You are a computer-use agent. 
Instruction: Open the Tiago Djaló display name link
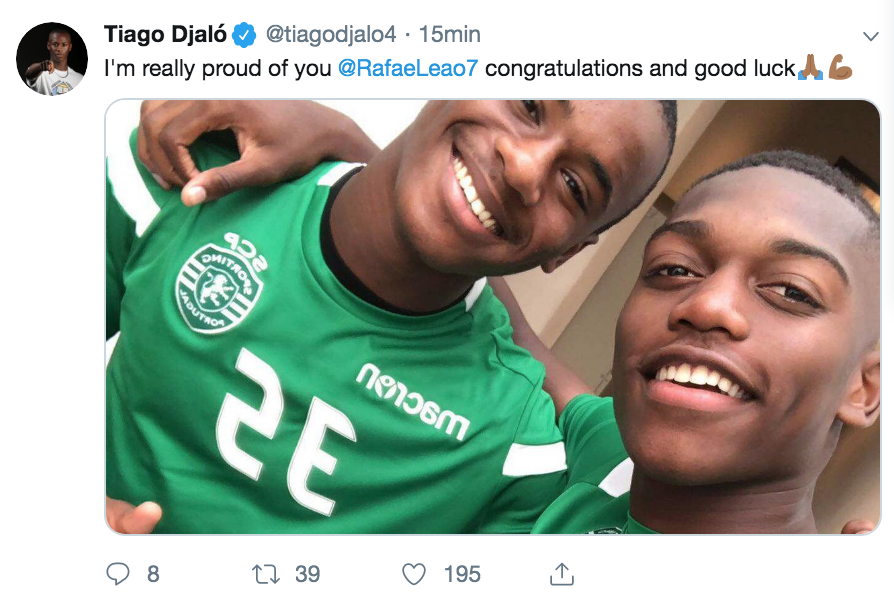click(166, 35)
